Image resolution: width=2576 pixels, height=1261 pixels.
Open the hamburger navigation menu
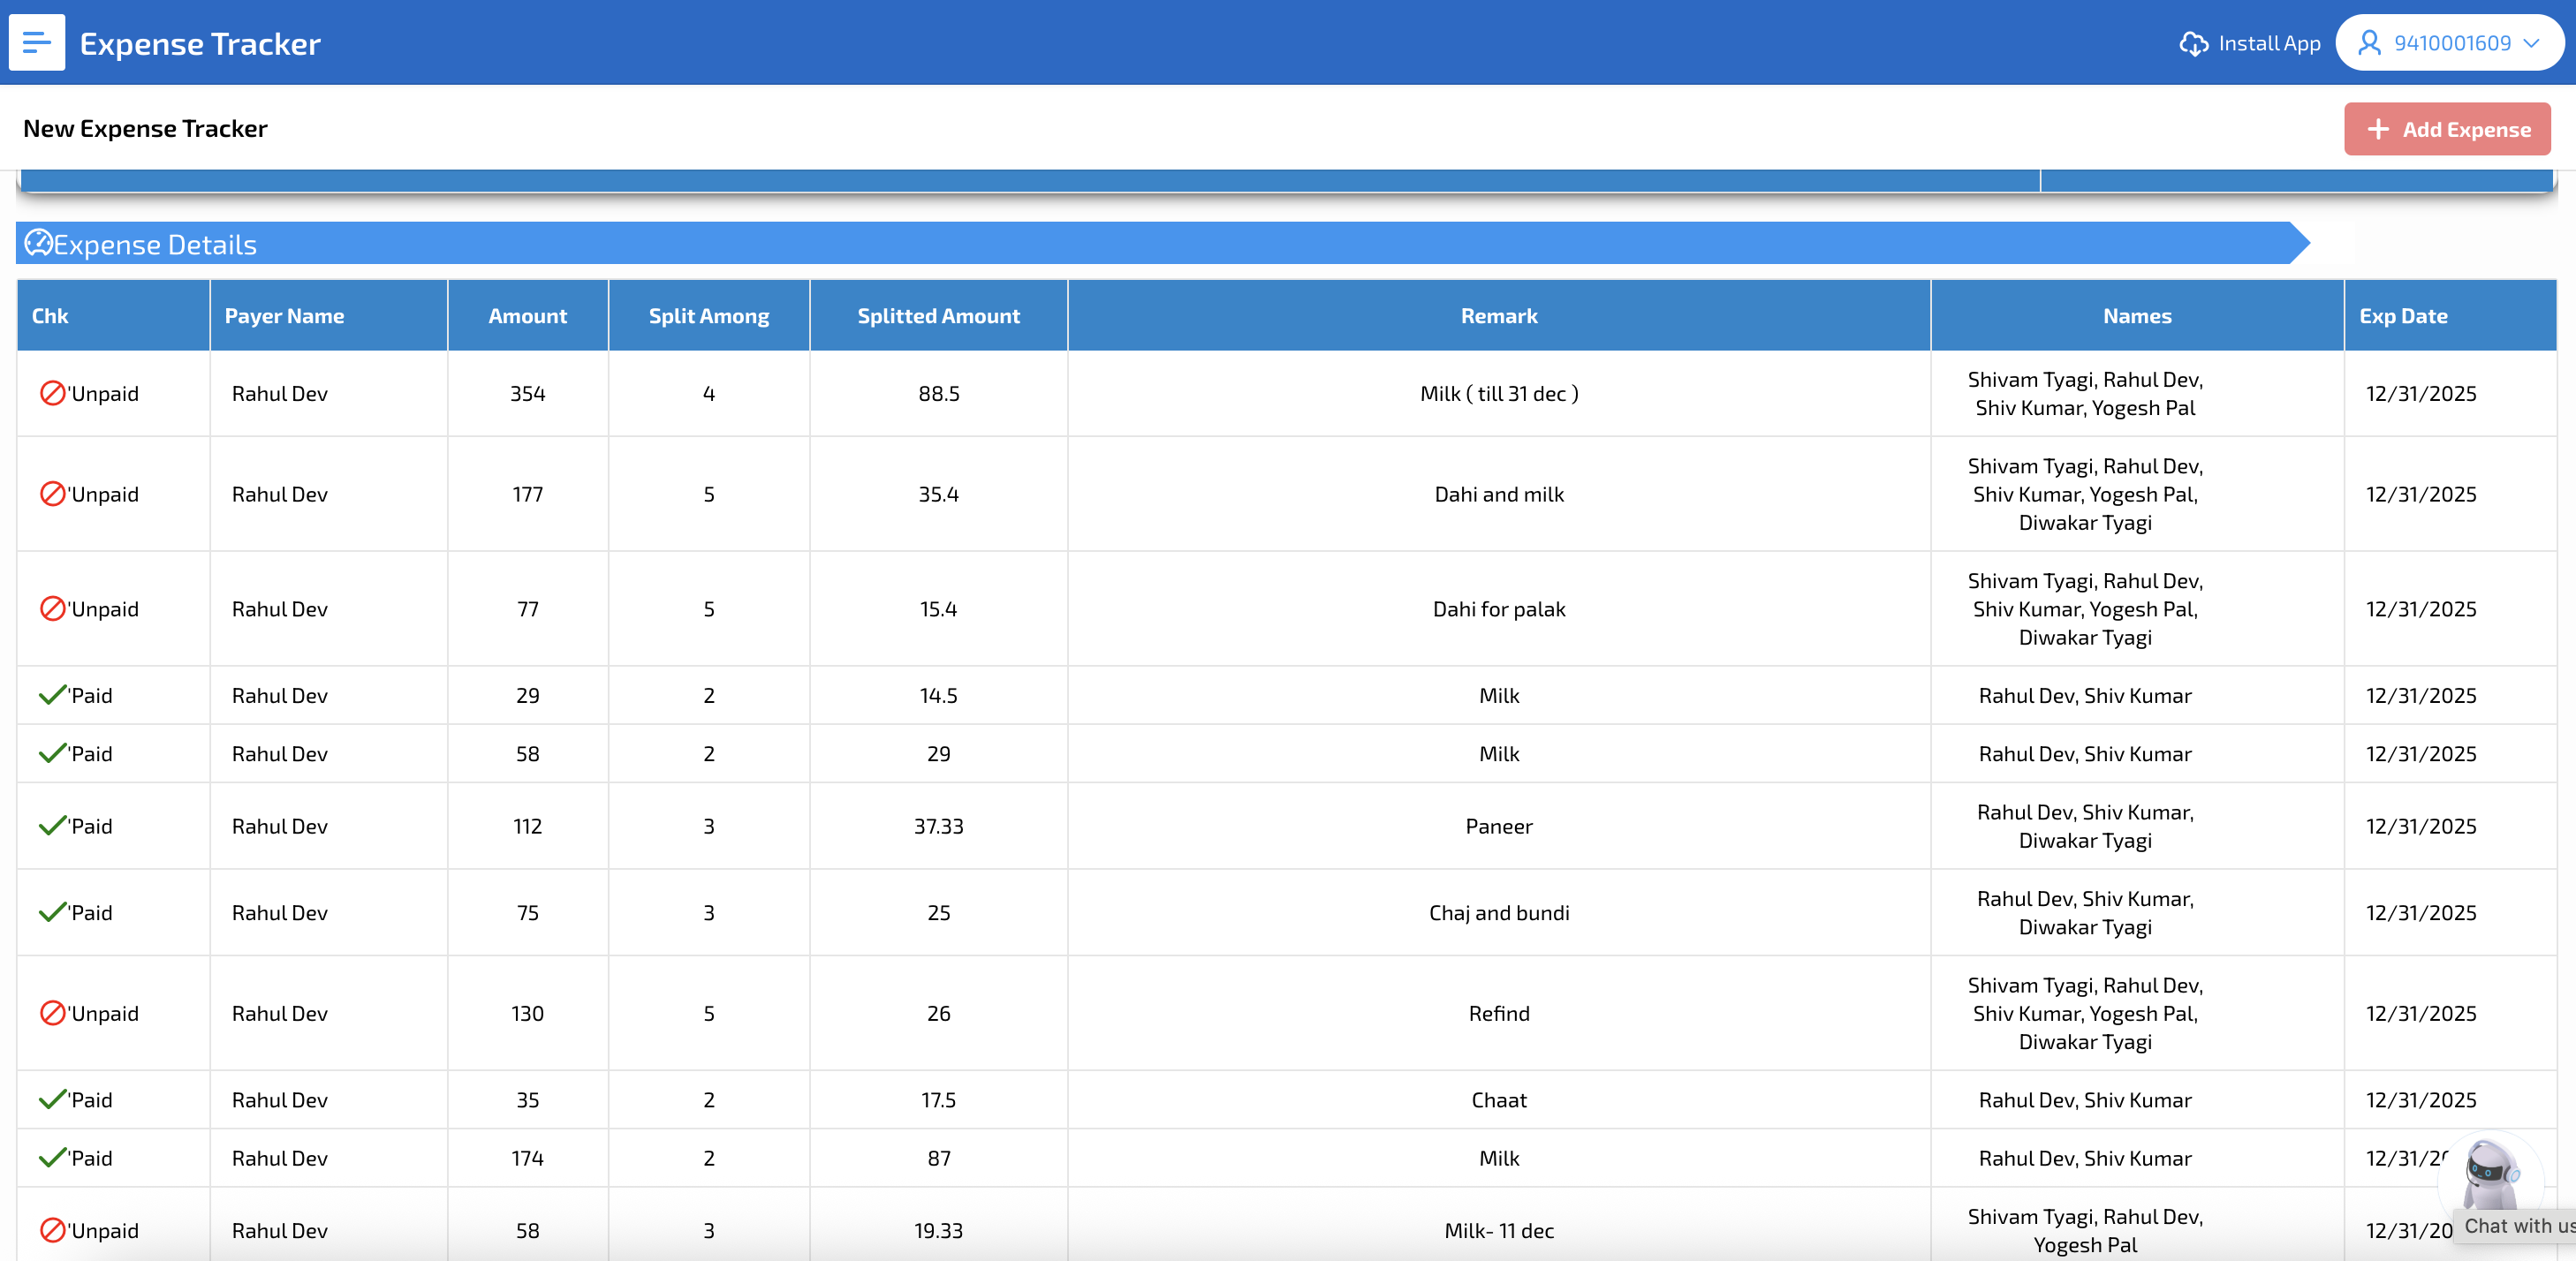click(x=36, y=43)
